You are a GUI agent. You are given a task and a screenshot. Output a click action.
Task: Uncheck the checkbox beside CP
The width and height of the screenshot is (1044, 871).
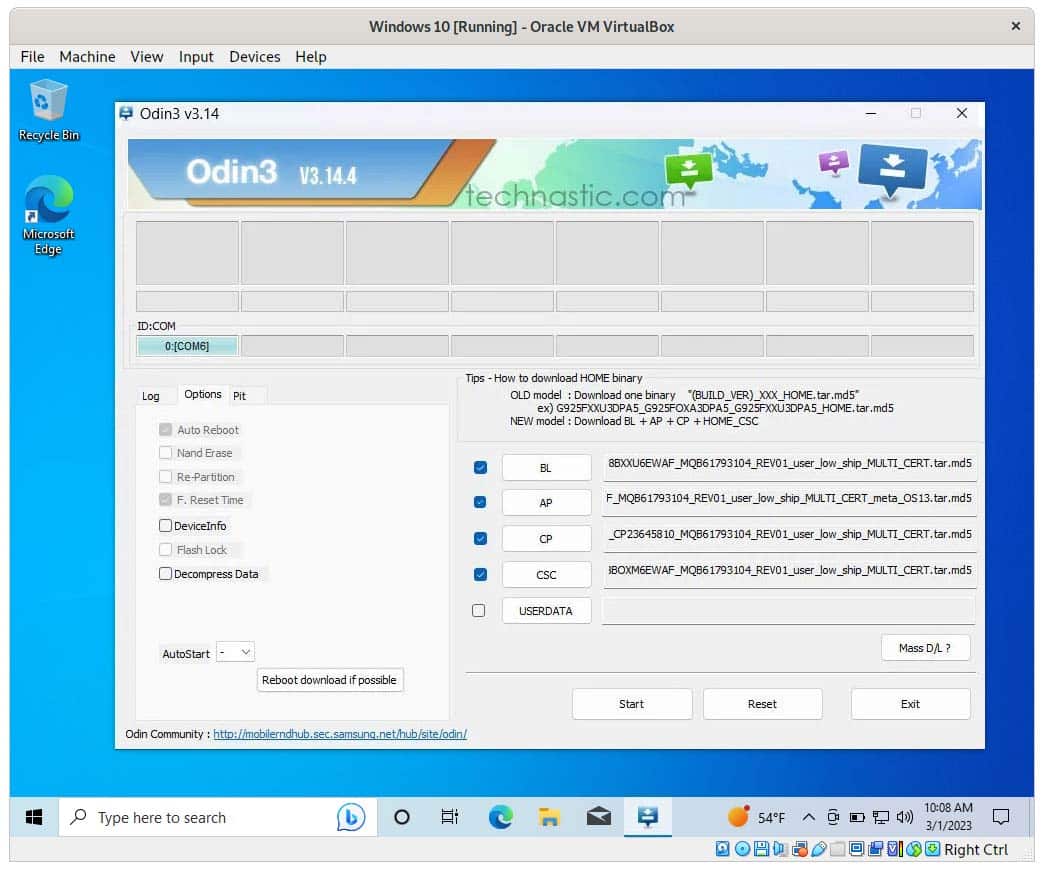[480, 538]
